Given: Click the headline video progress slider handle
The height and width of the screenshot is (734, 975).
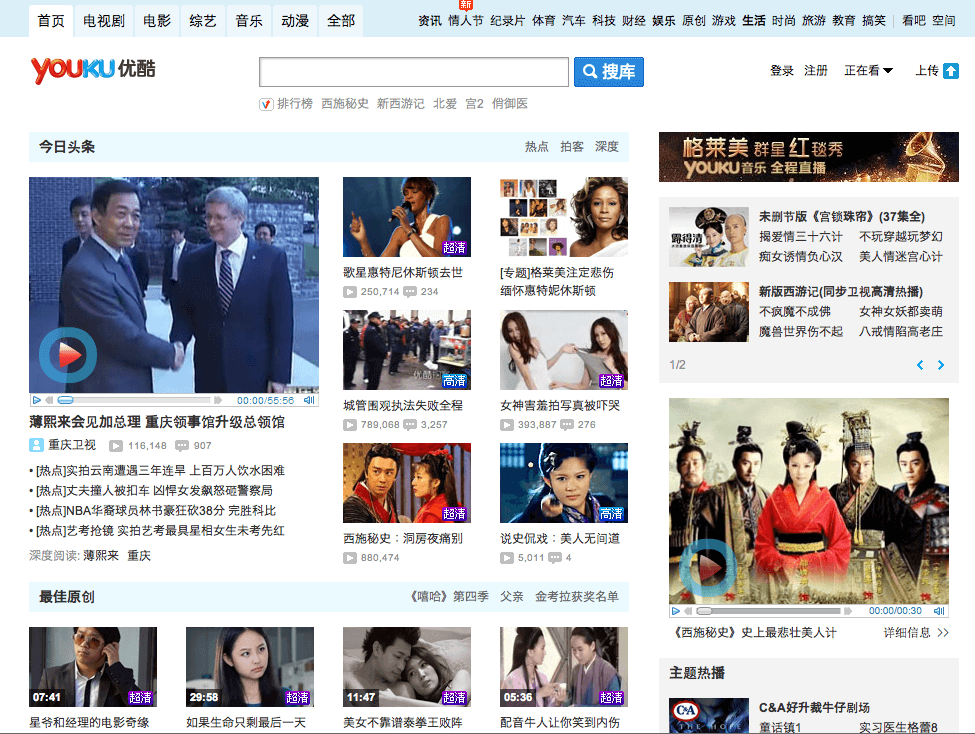Looking at the screenshot, I should point(65,400).
